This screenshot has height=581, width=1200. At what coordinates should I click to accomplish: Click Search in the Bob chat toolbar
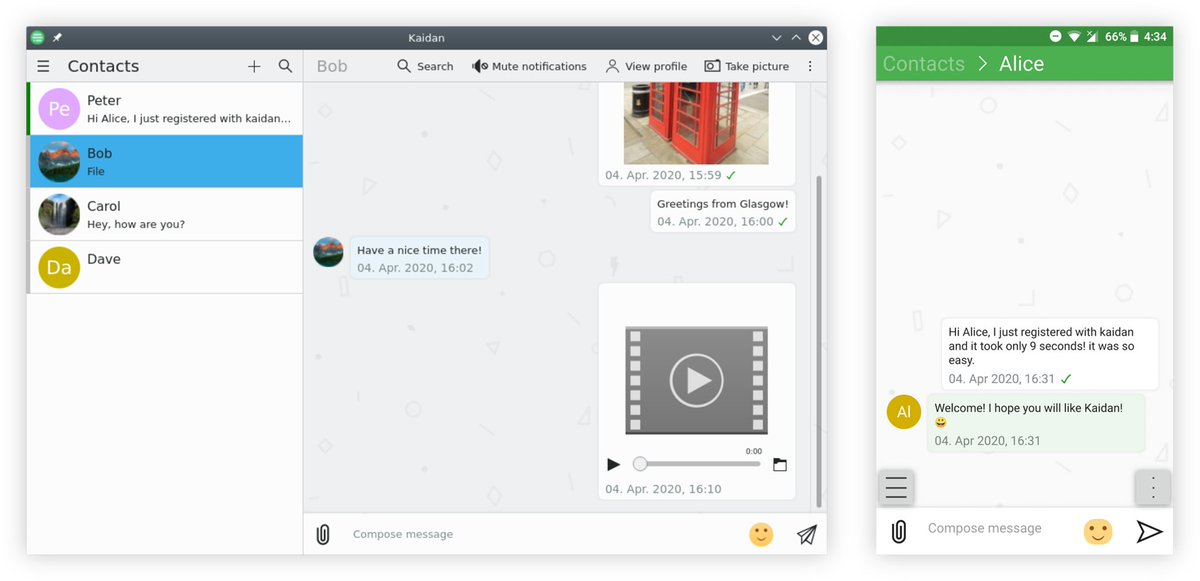coord(425,66)
